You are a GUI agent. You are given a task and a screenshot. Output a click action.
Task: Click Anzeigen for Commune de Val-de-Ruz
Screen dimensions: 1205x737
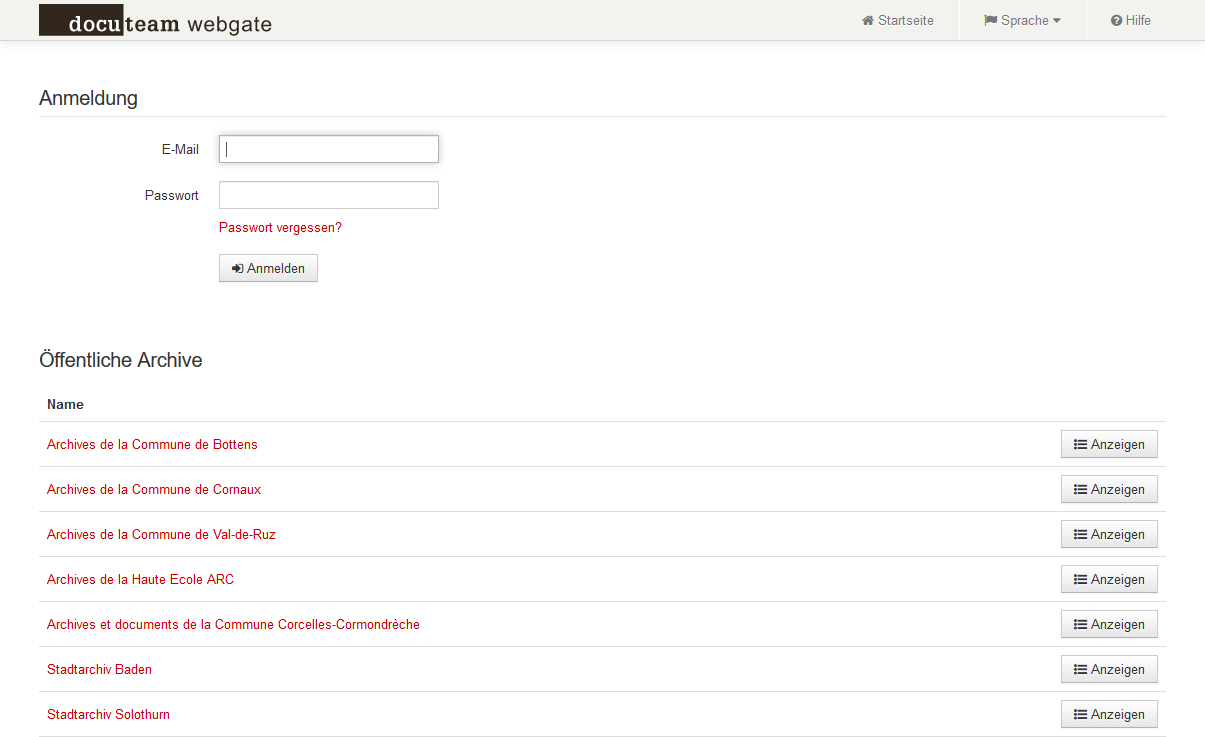click(1109, 534)
